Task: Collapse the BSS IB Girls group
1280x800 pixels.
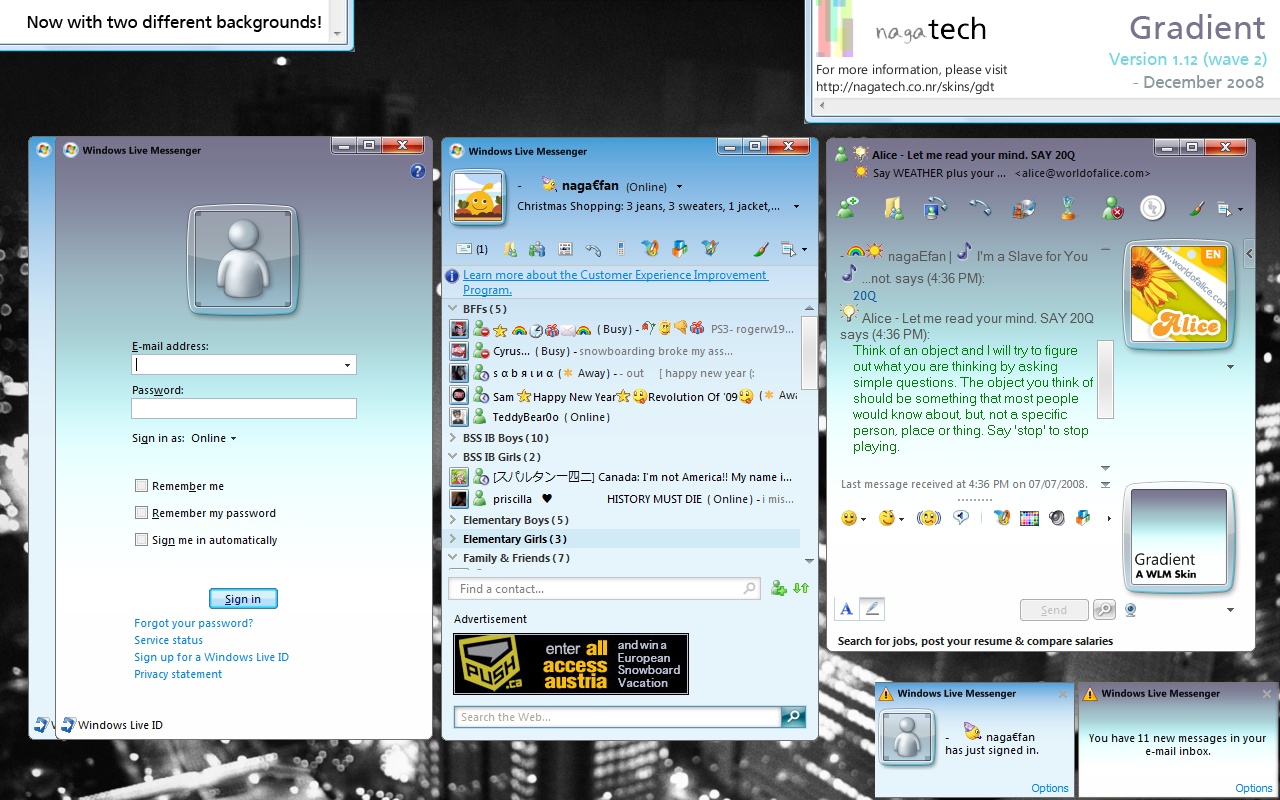Action: tap(453, 457)
